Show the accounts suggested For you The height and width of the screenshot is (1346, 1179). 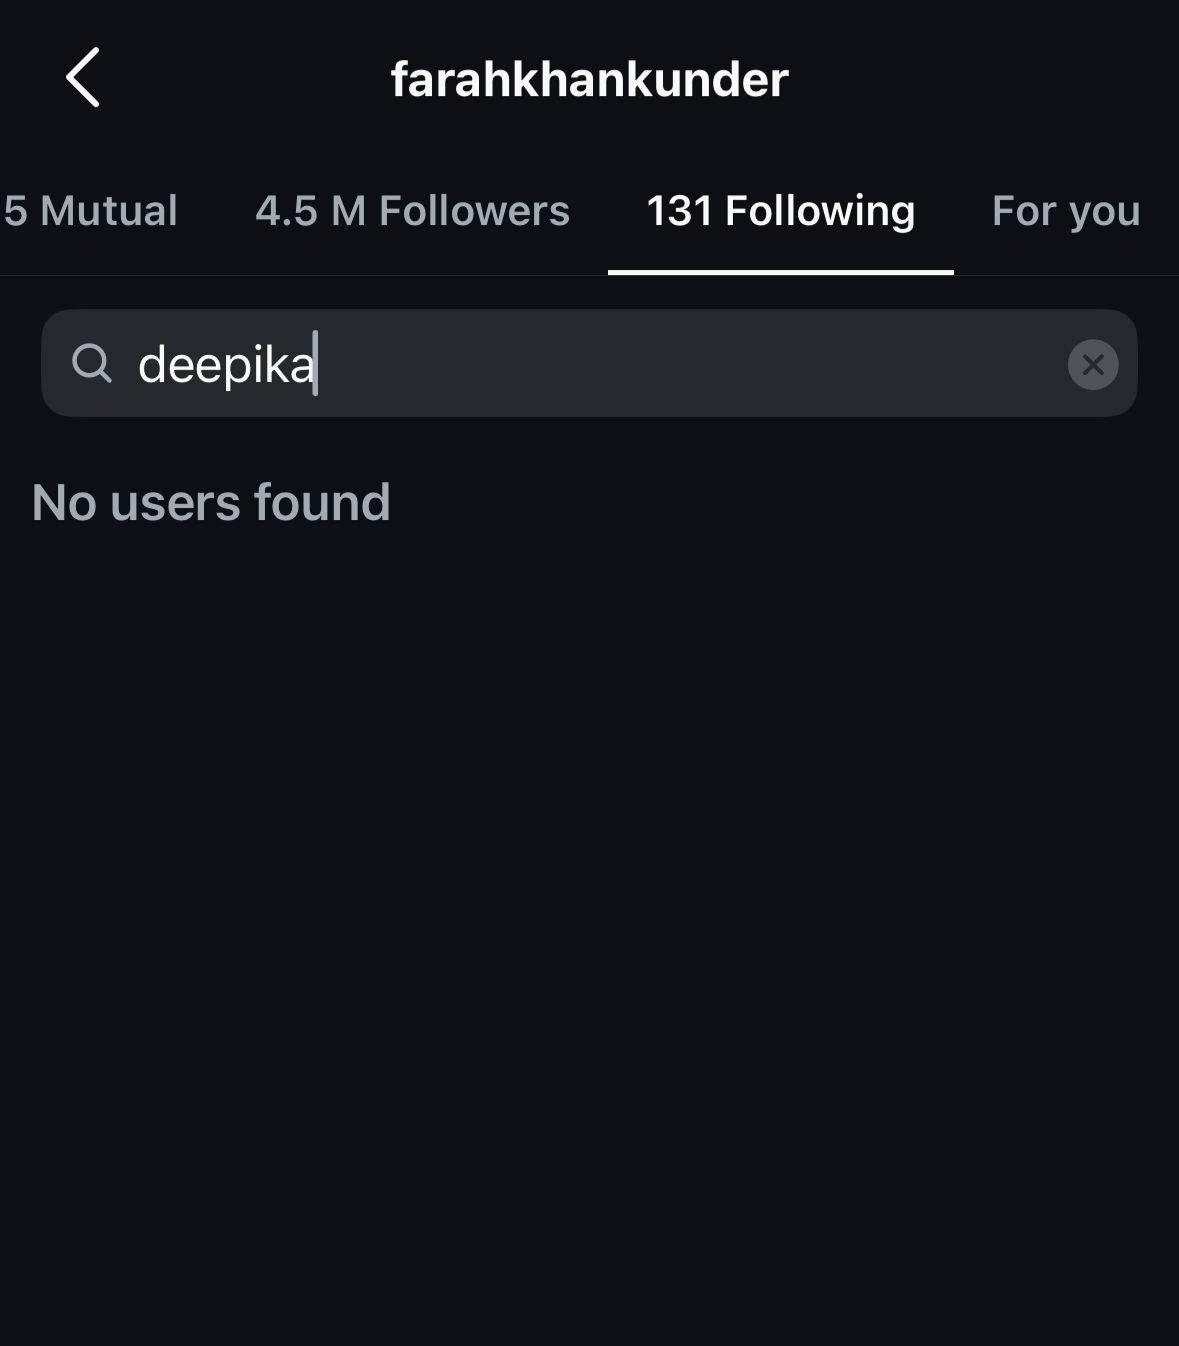pyautogui.click(x=1066, y=211)
